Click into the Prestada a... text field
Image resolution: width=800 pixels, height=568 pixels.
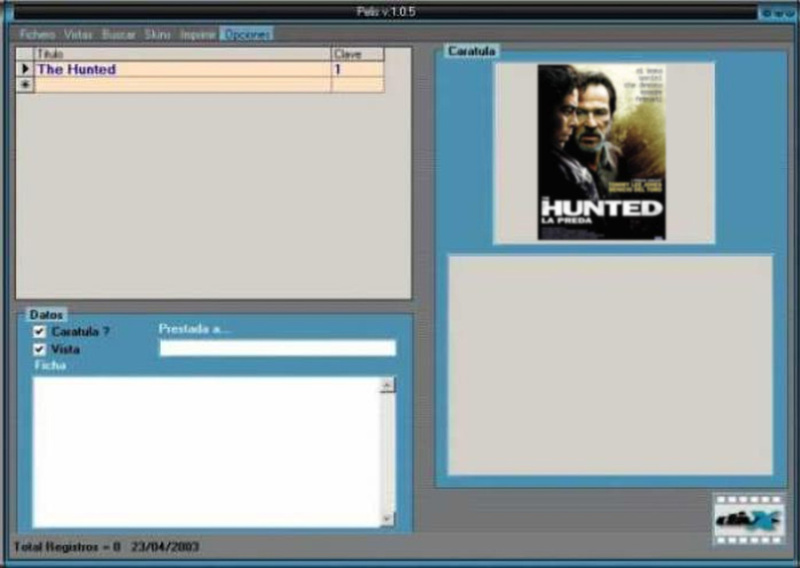278,348
